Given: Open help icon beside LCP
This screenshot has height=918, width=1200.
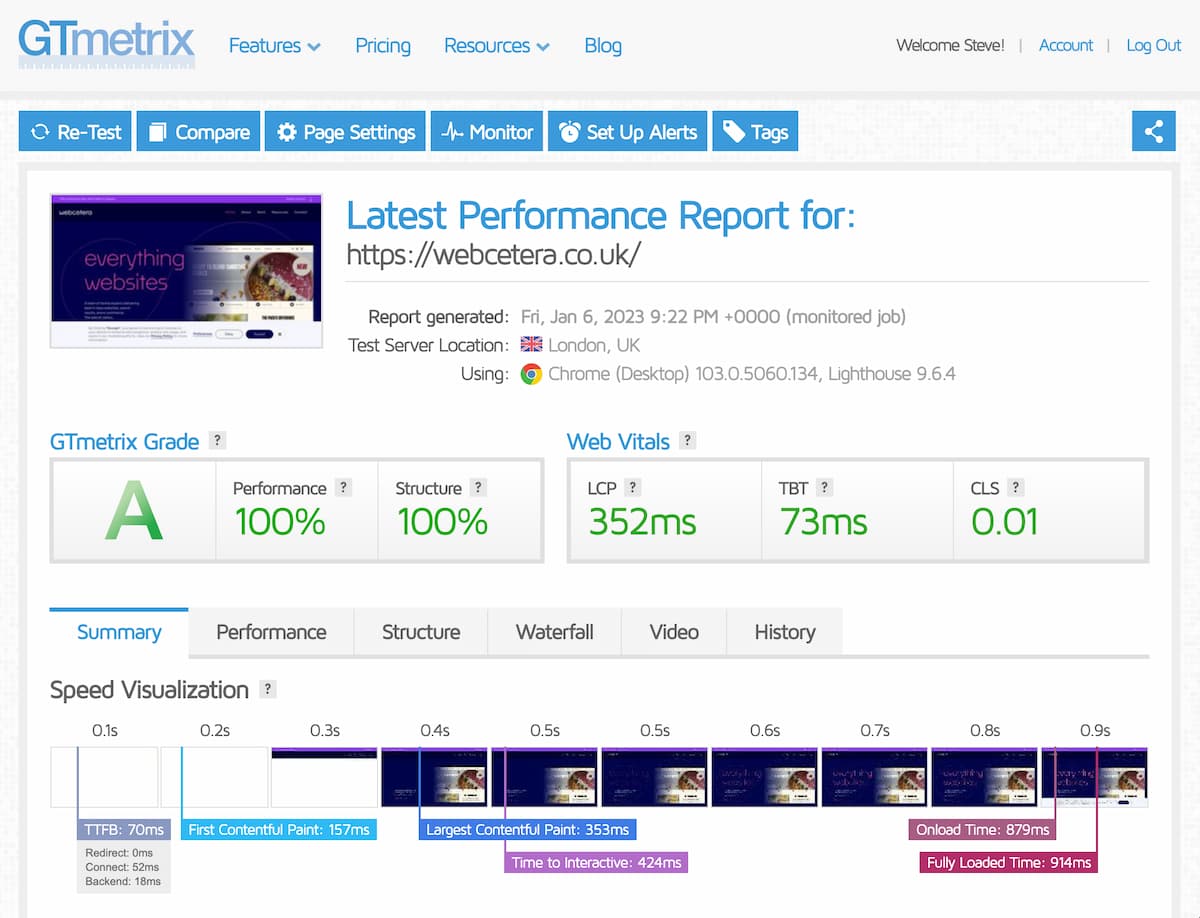Looking at the screenshot, I should pos(632,487).
